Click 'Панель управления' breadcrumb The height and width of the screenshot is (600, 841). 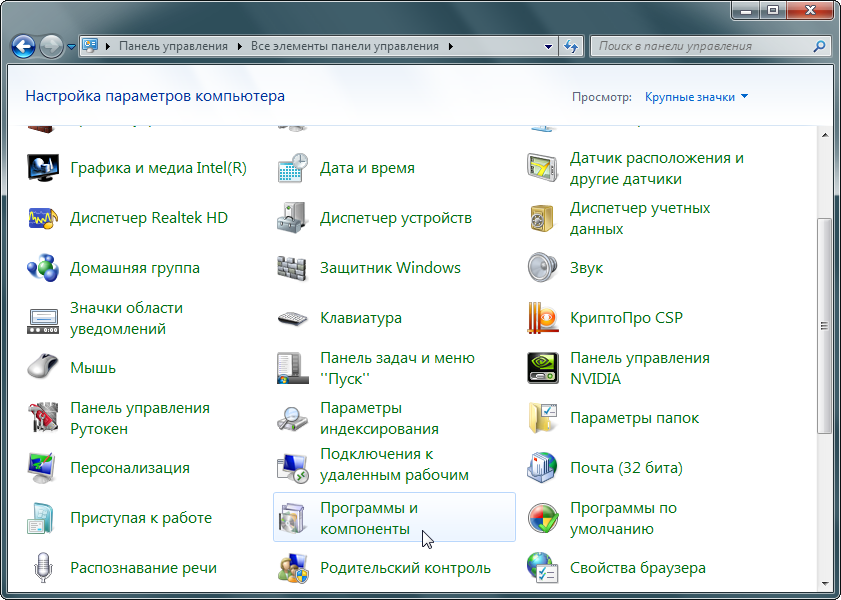pos(173,47)
